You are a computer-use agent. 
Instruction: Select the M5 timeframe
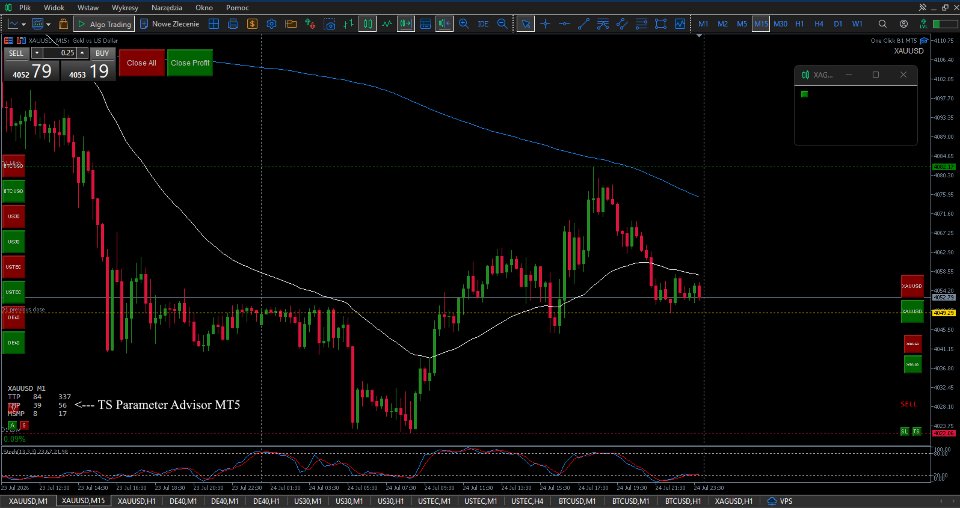coord(741,24)
